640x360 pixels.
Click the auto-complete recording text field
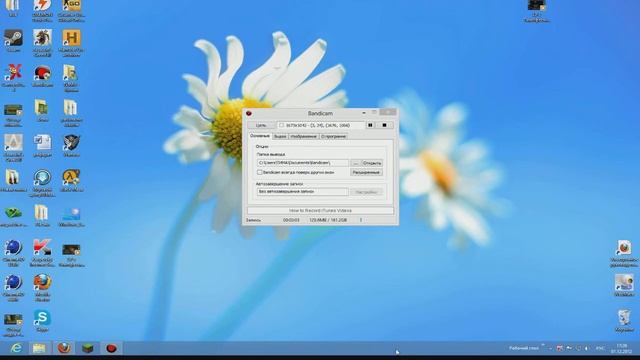pos(302,191)
